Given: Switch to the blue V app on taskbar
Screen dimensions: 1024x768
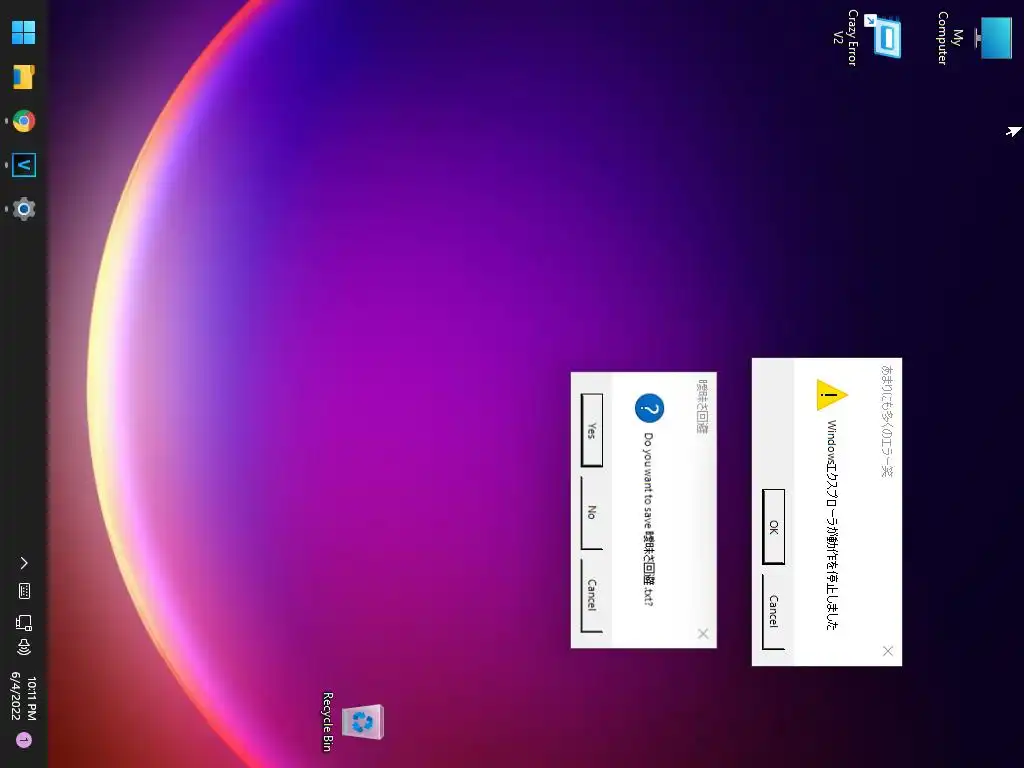Looking at the screenshot, I should point(24,165).
